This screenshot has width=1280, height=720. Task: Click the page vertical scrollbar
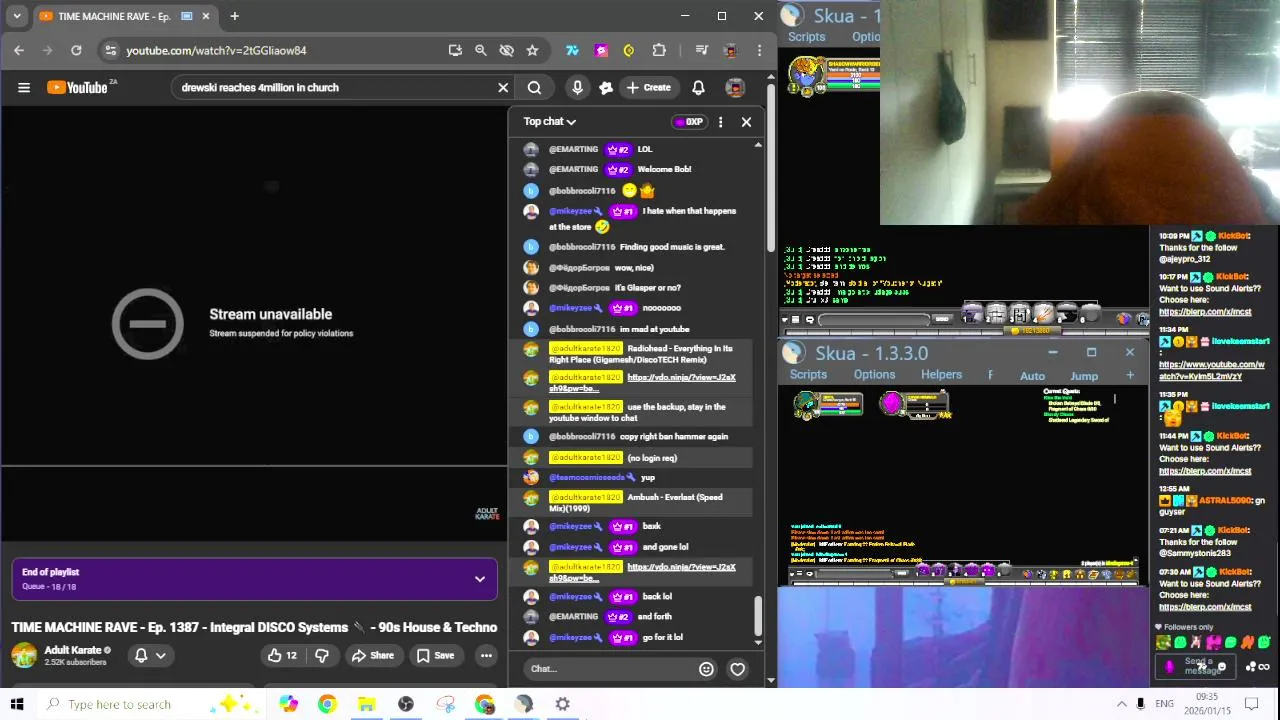[x=770, y=168]
